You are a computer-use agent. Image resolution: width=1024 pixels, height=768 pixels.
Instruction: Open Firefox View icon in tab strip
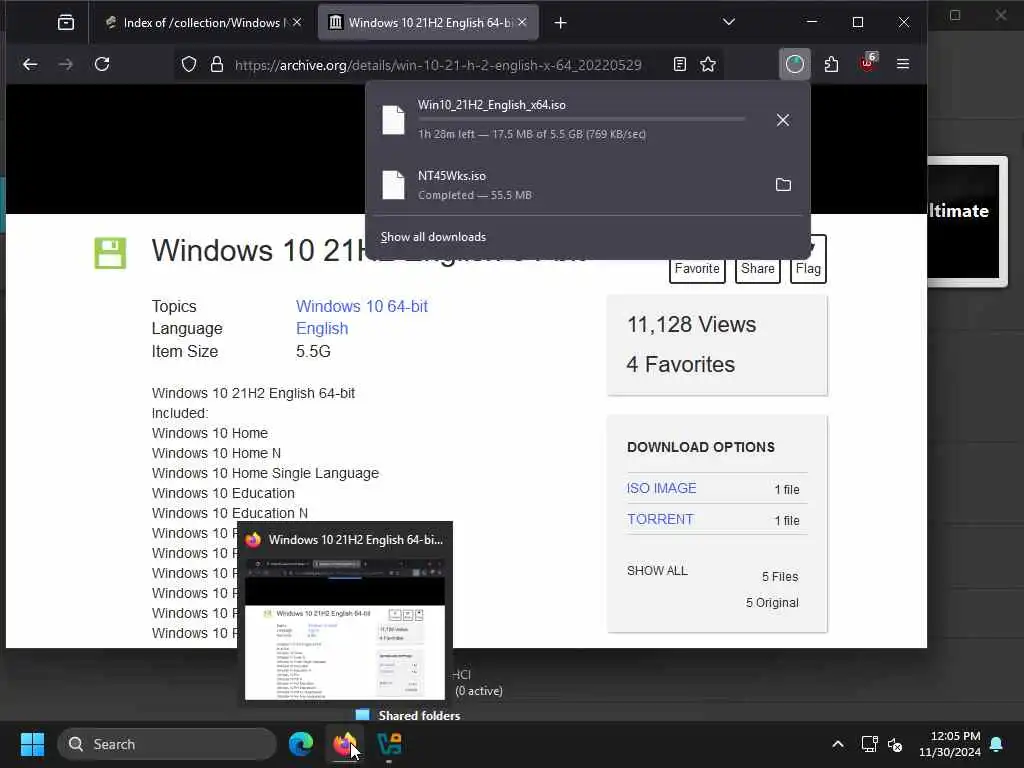[66, 23]
